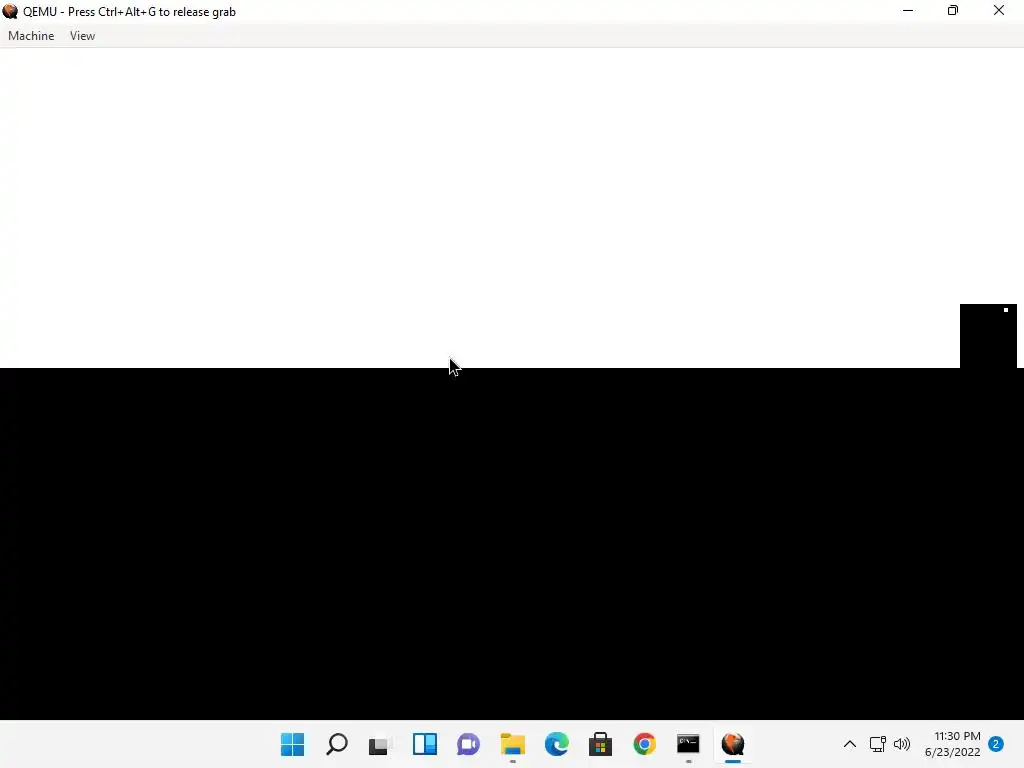Viewport: 1024px width, 768px height.
Task: Open the View menu in QEMU
Action: pyautogui.click(x=82, y=36)
